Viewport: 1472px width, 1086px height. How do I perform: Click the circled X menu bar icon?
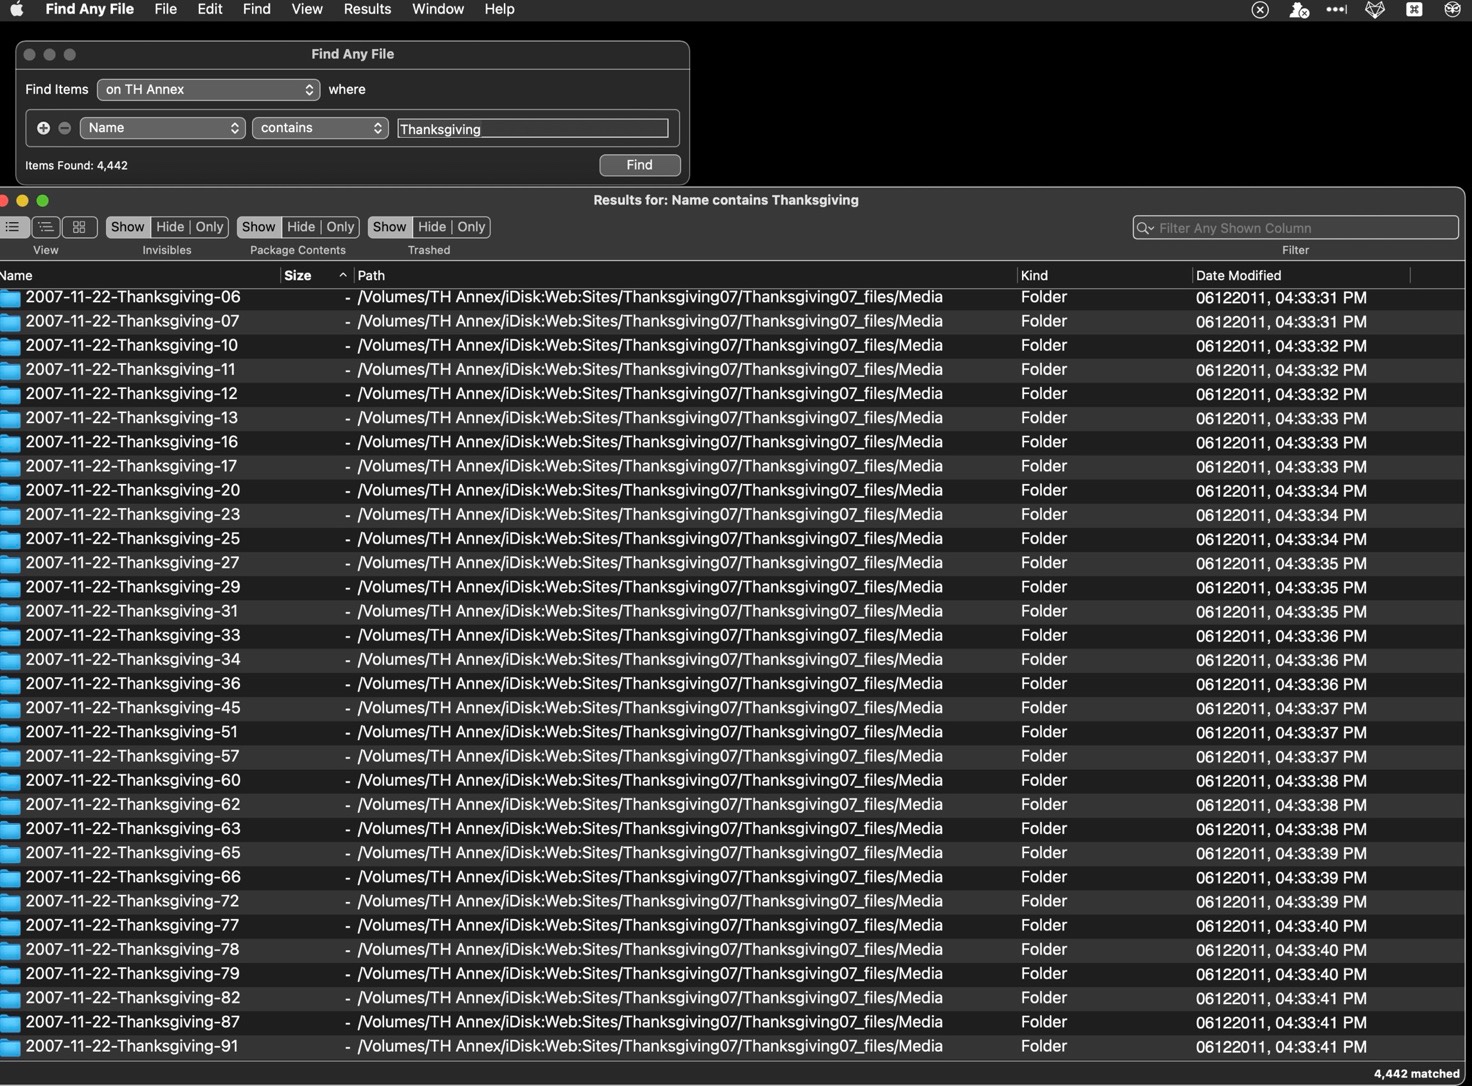pyautogui.click(x=1260, y=9)
